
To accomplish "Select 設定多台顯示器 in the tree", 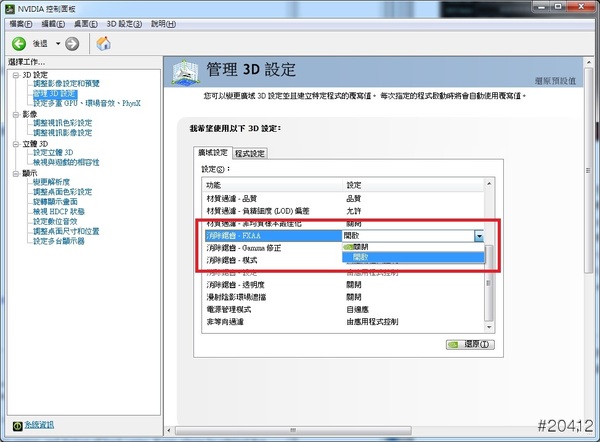I will click(x=59, y=241).
